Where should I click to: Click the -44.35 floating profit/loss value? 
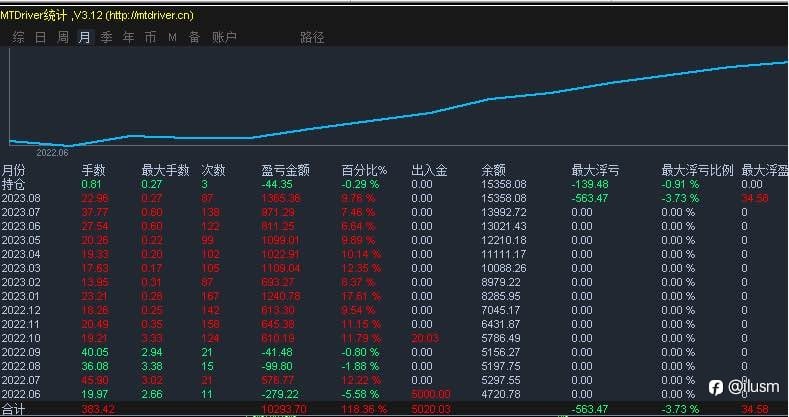coord(277,184)
